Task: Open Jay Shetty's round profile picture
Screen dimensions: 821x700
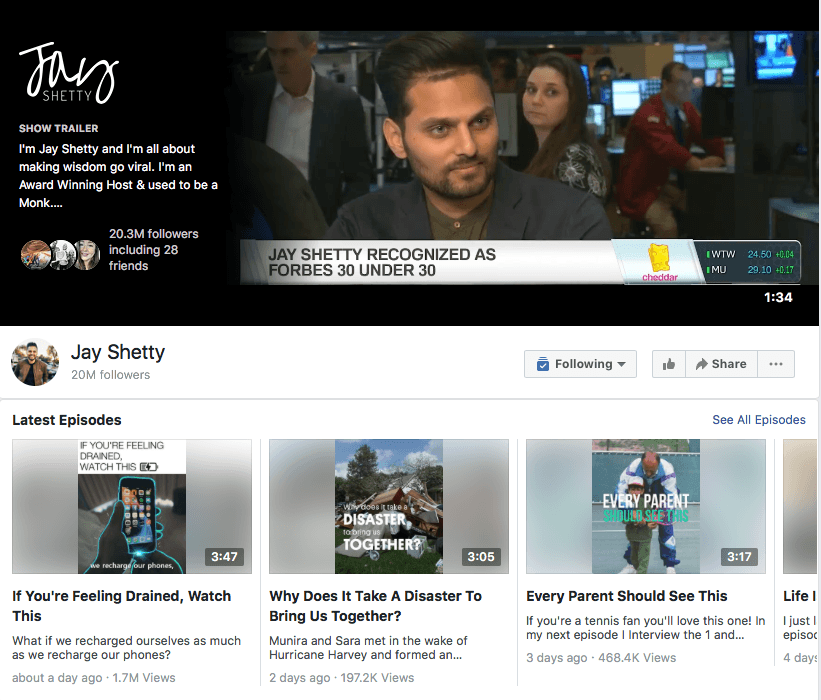Action: coord(35,362)
